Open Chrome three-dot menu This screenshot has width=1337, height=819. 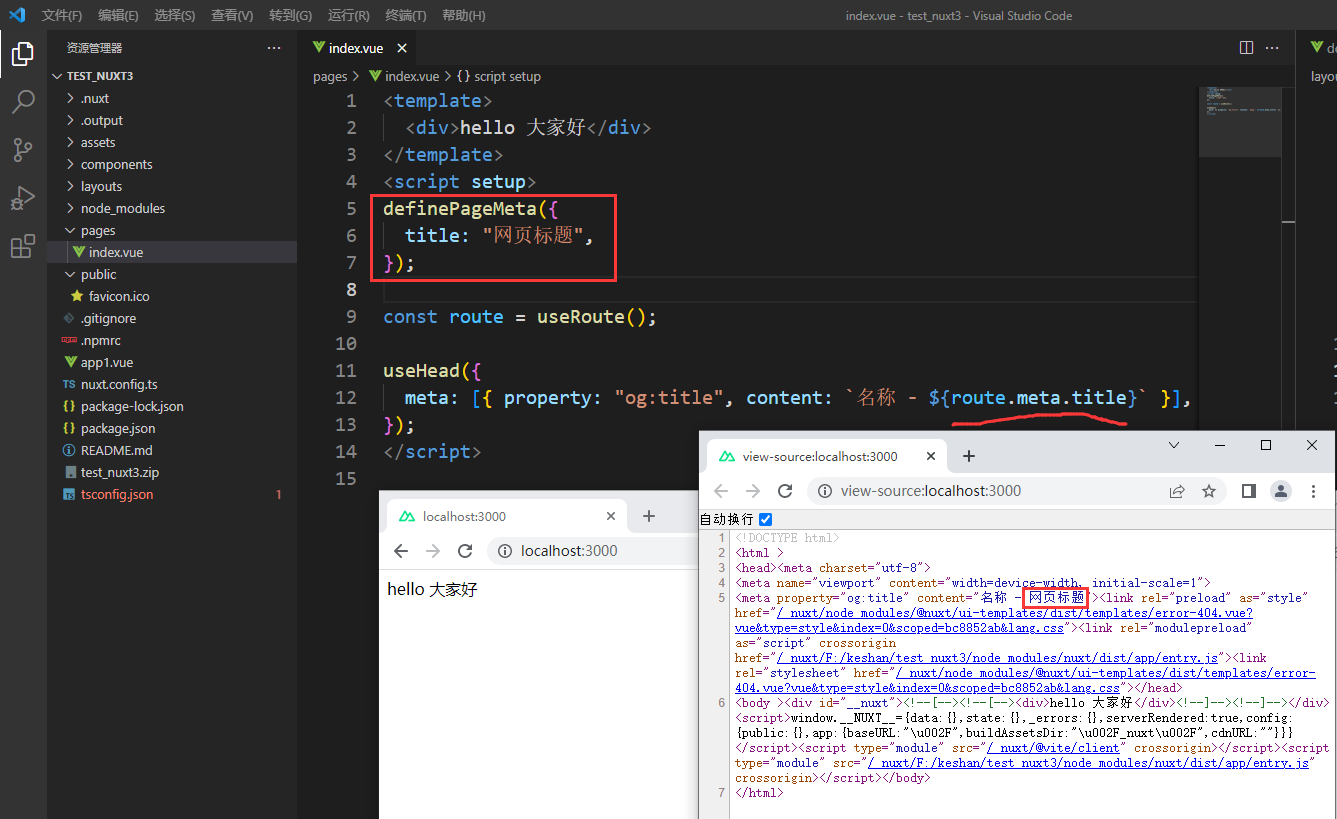(x=1314, y=491)
